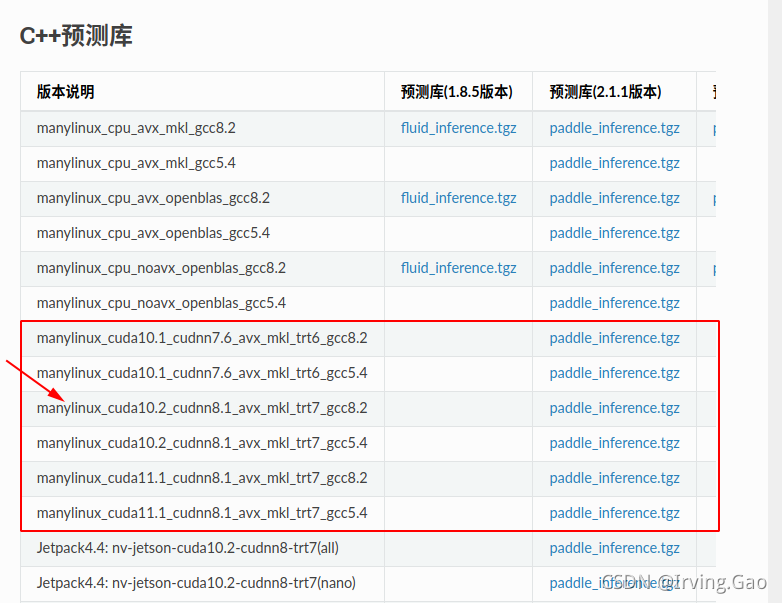
Task: Select the Jetpack4.4 nv-jetson trt7(all) row text
Action: coord(188,548)
